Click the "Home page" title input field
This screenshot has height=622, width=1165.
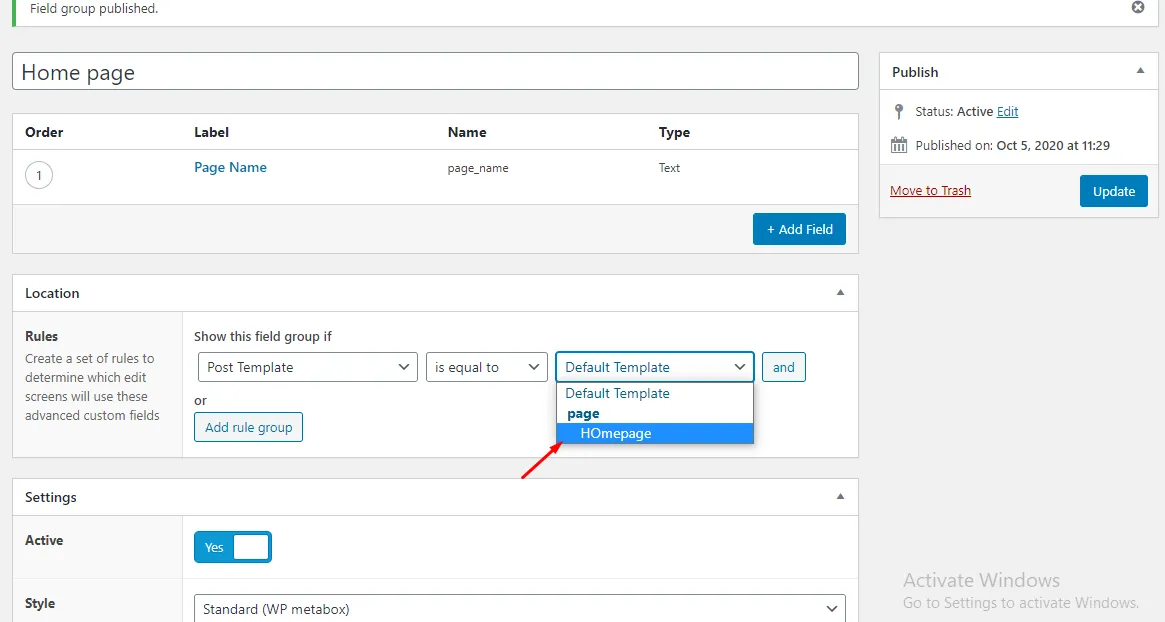(x=435, y=71)
